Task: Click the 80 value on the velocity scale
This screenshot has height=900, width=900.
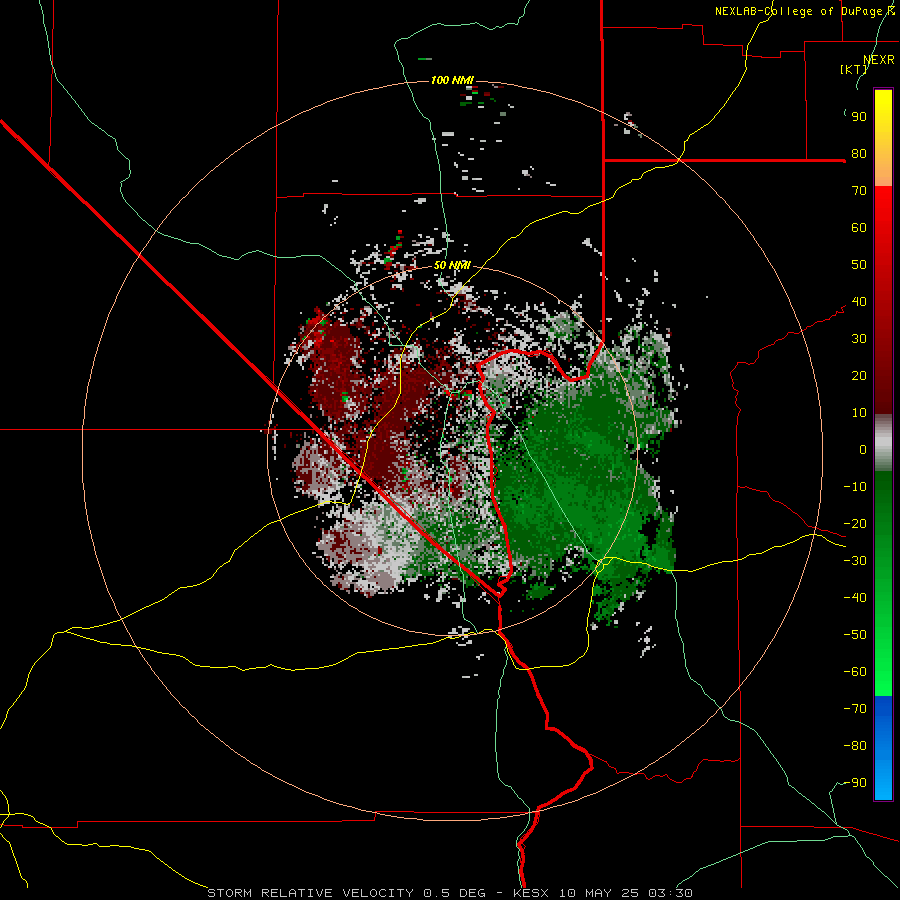Action: (x=859, y=154)
